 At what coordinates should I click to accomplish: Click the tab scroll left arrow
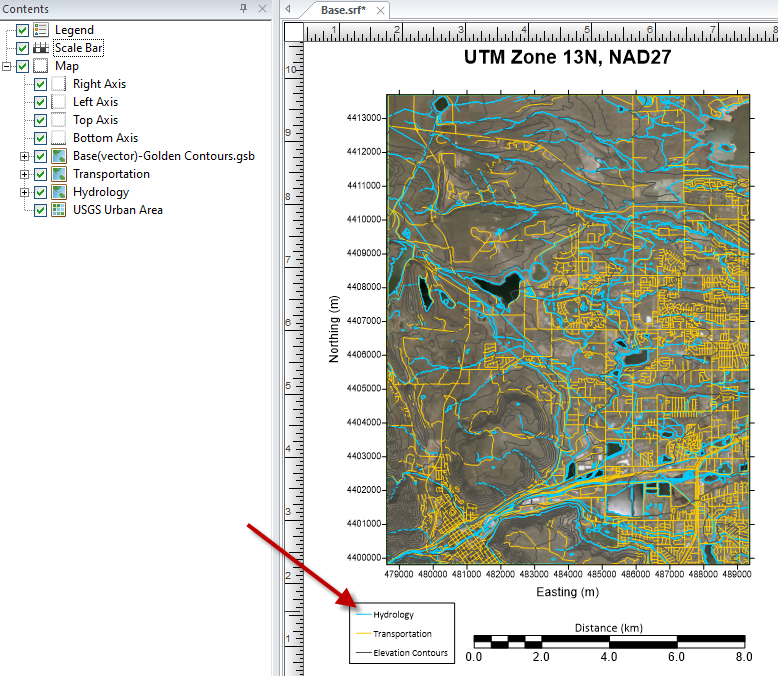click(288, 8)
